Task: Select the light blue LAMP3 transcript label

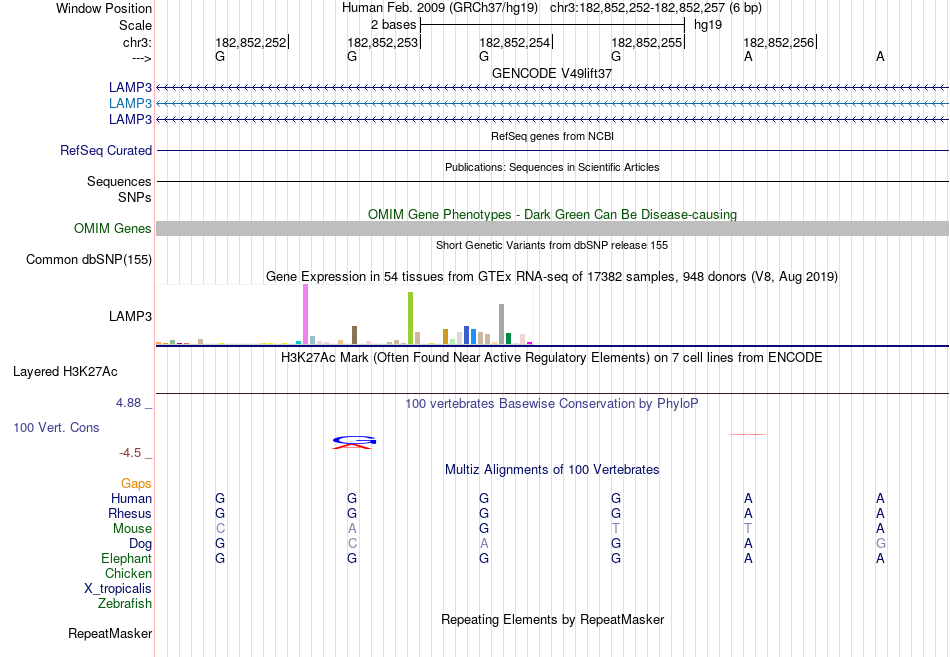Action: click(x=130, y=103)
